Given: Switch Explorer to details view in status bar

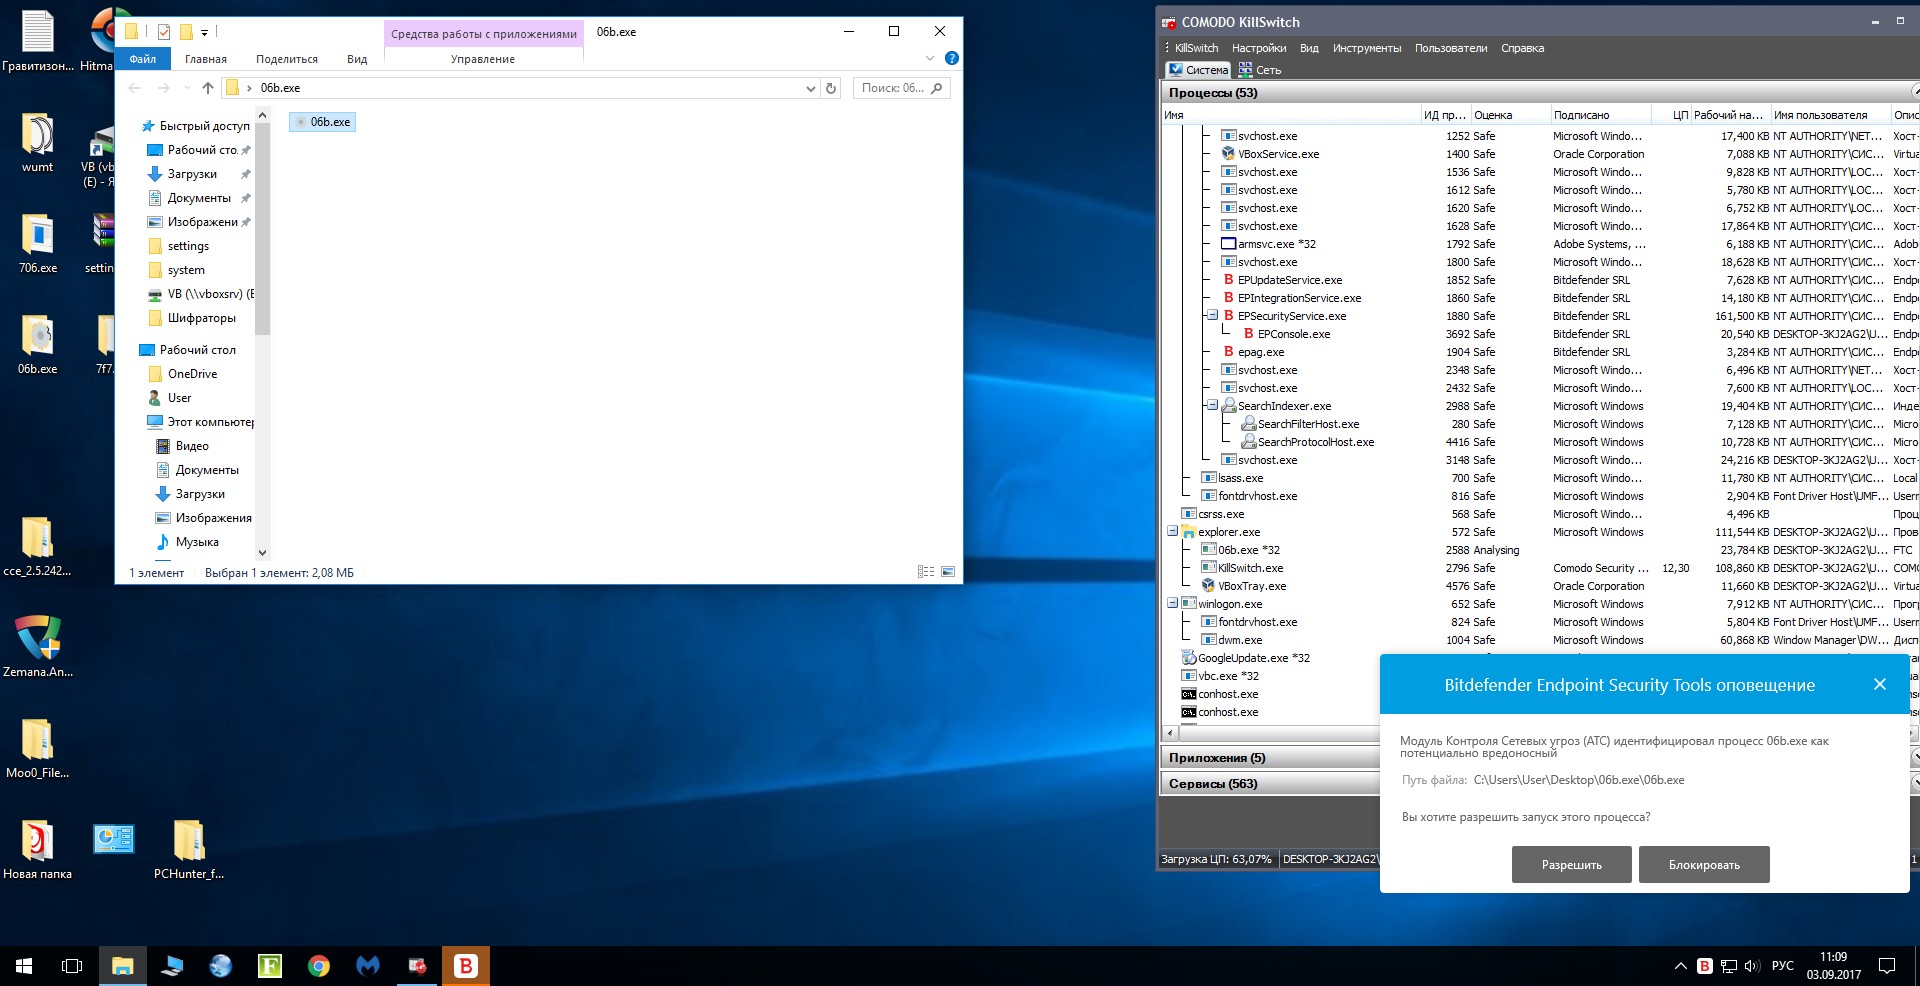Looking at the screenshot, I should [925, 572].
